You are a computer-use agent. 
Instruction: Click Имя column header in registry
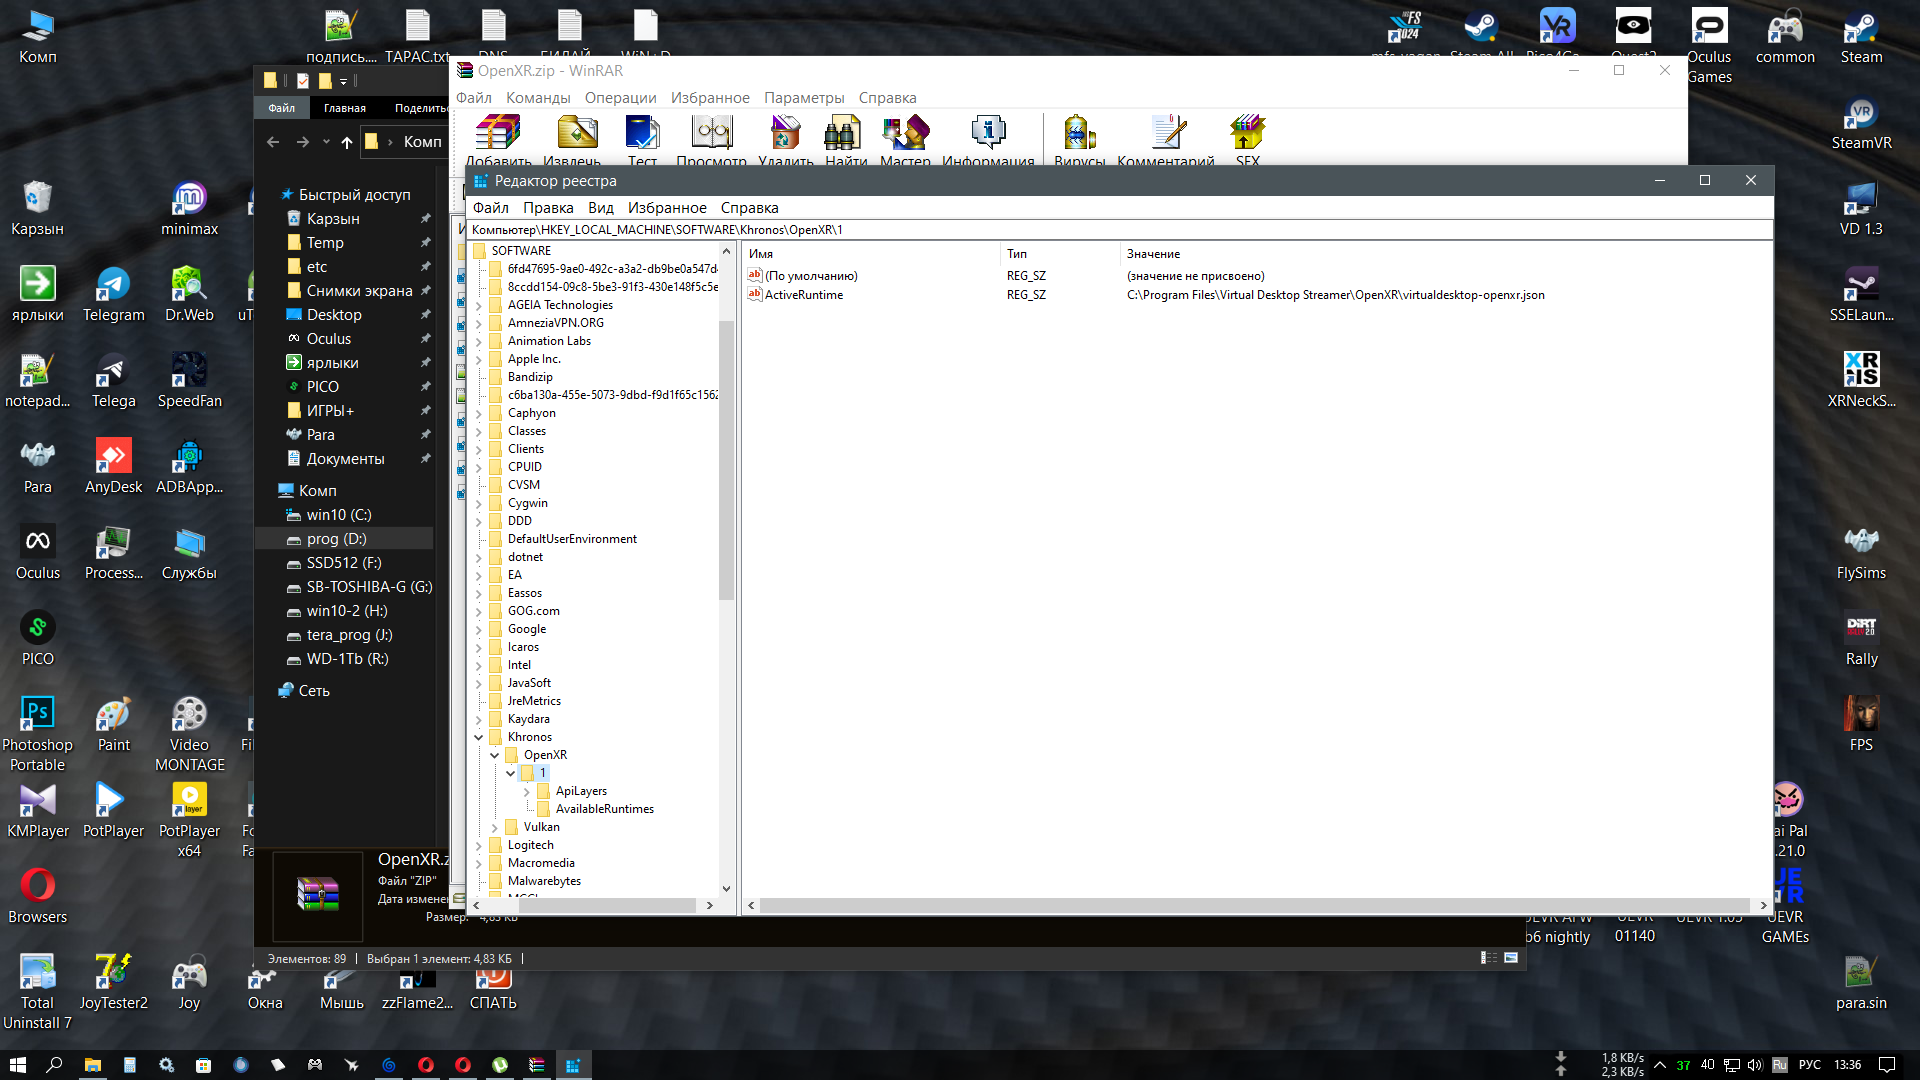[x=870, y=254]
